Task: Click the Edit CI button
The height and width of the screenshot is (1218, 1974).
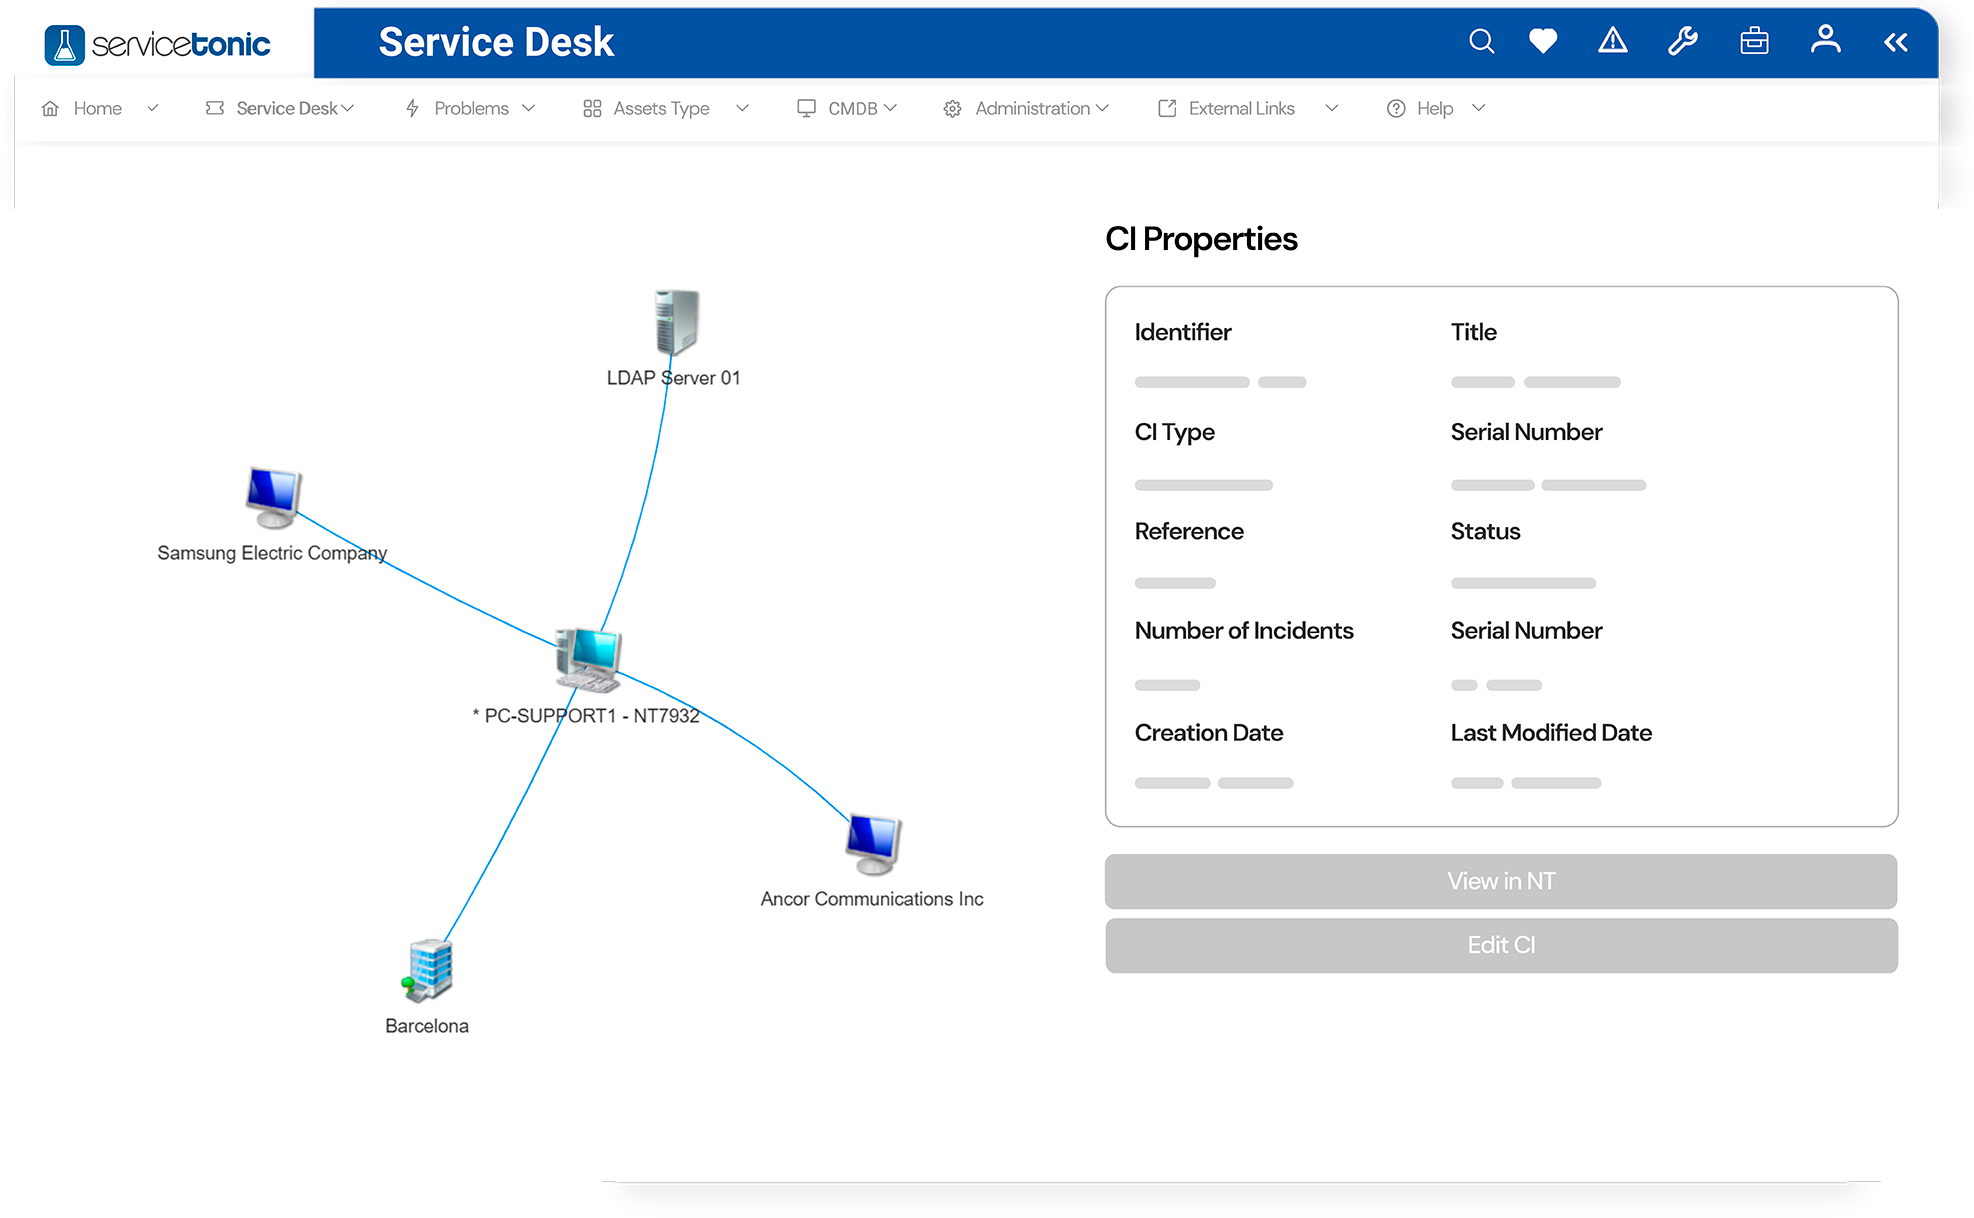Action: point(1501,945)
